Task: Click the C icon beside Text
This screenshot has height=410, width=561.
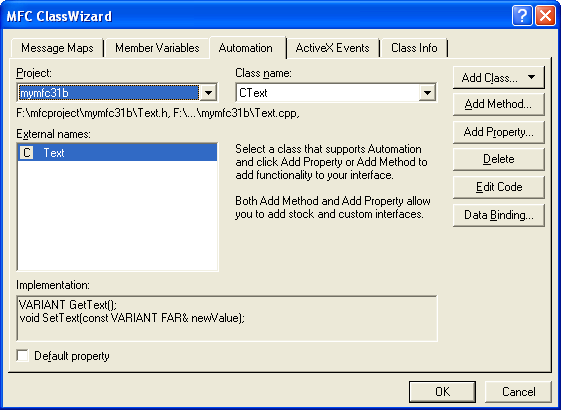Action: pos(26,153)
